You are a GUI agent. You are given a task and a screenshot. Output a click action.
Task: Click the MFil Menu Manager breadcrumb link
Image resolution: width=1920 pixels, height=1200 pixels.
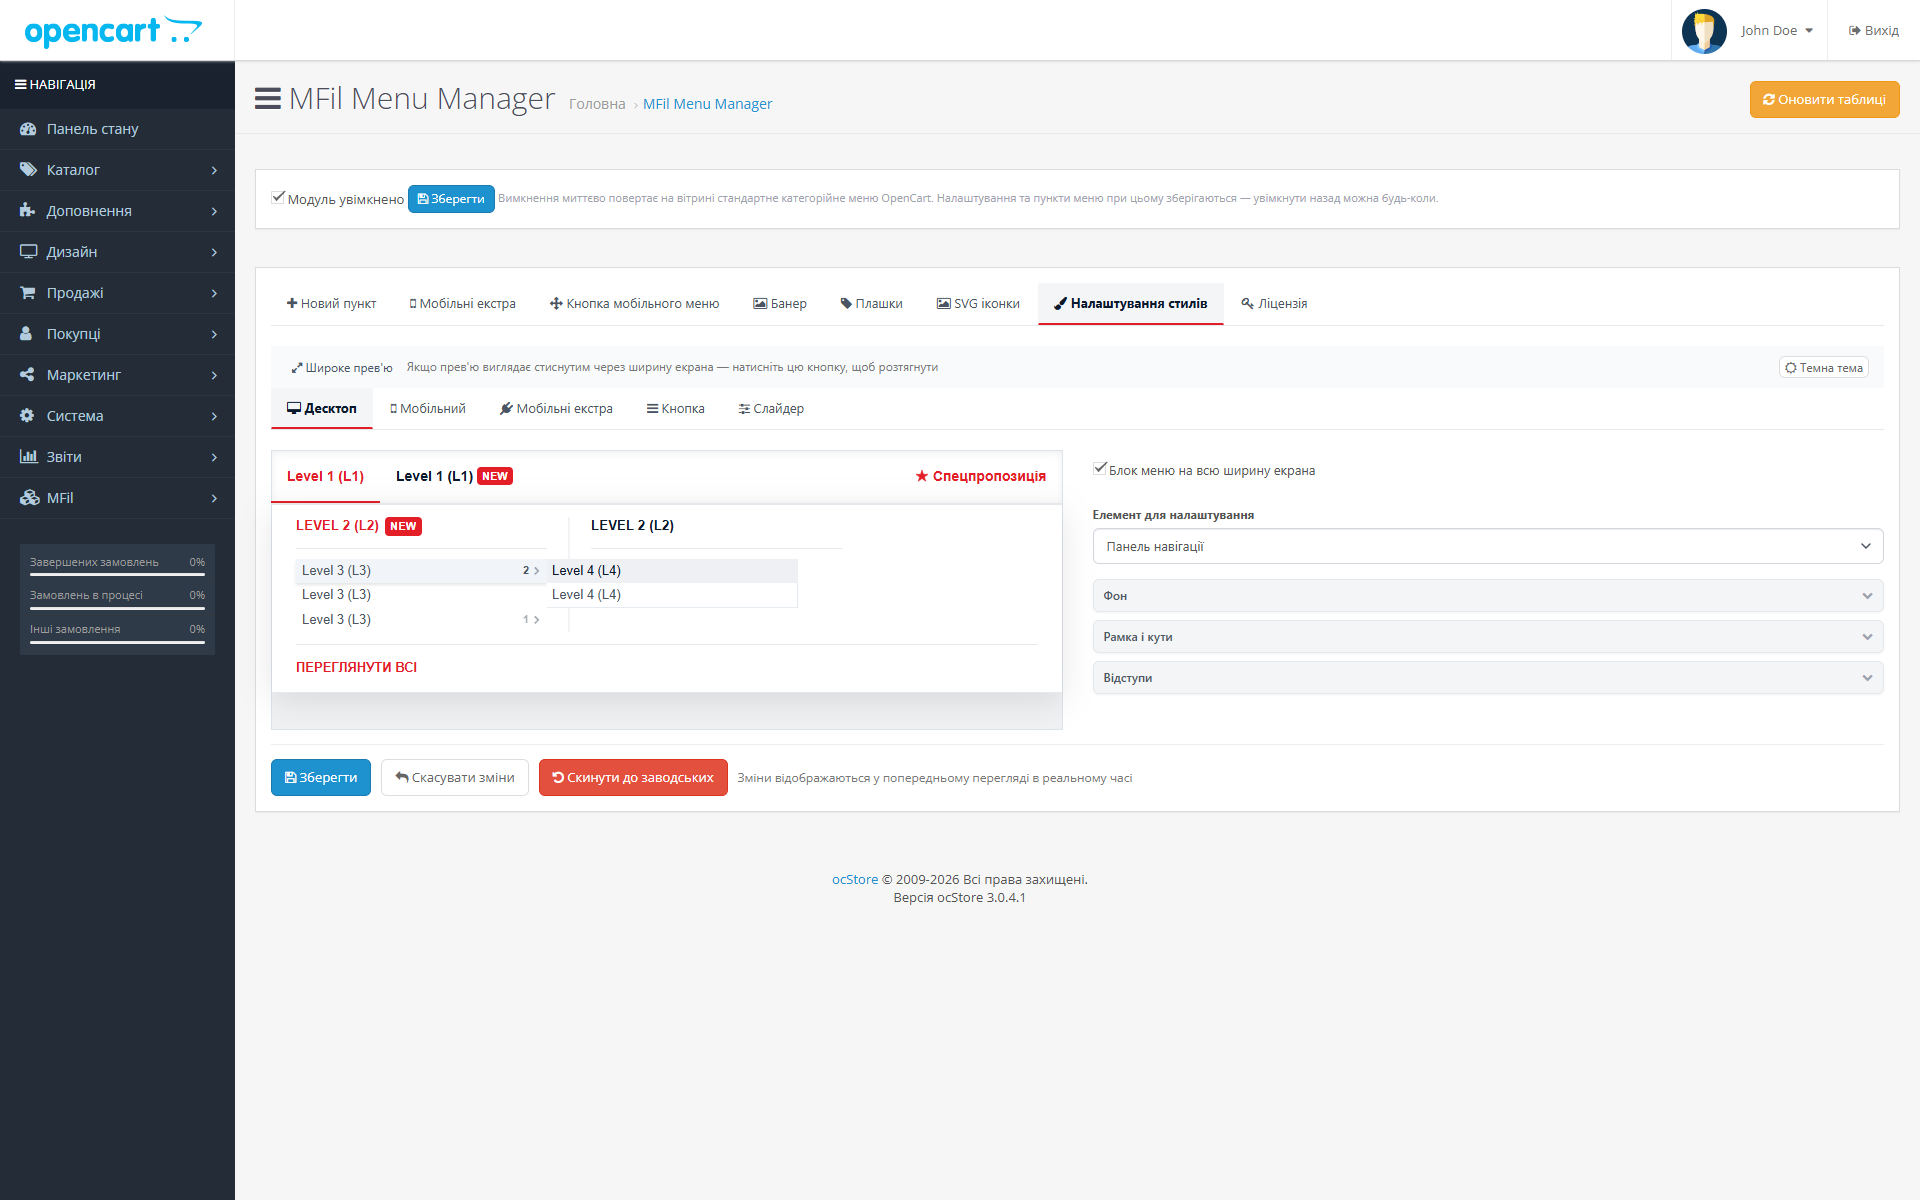(707, 104)
